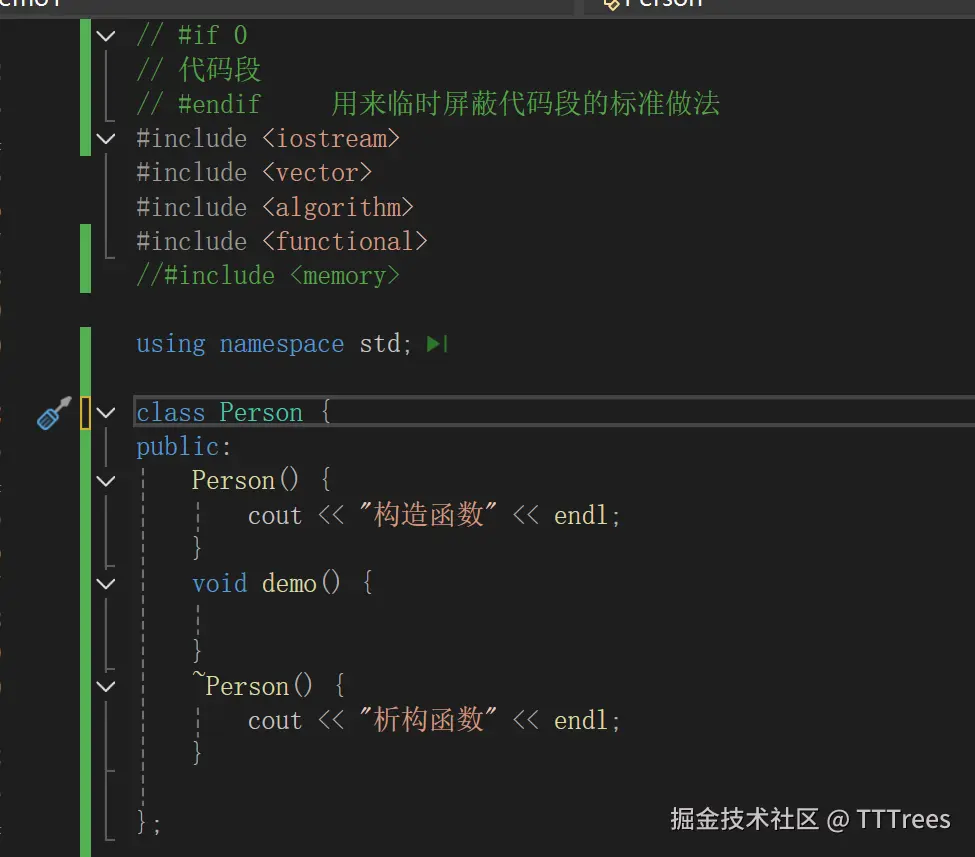Click the 掘金技术社区 watermark text

click(x=745, y=819)
